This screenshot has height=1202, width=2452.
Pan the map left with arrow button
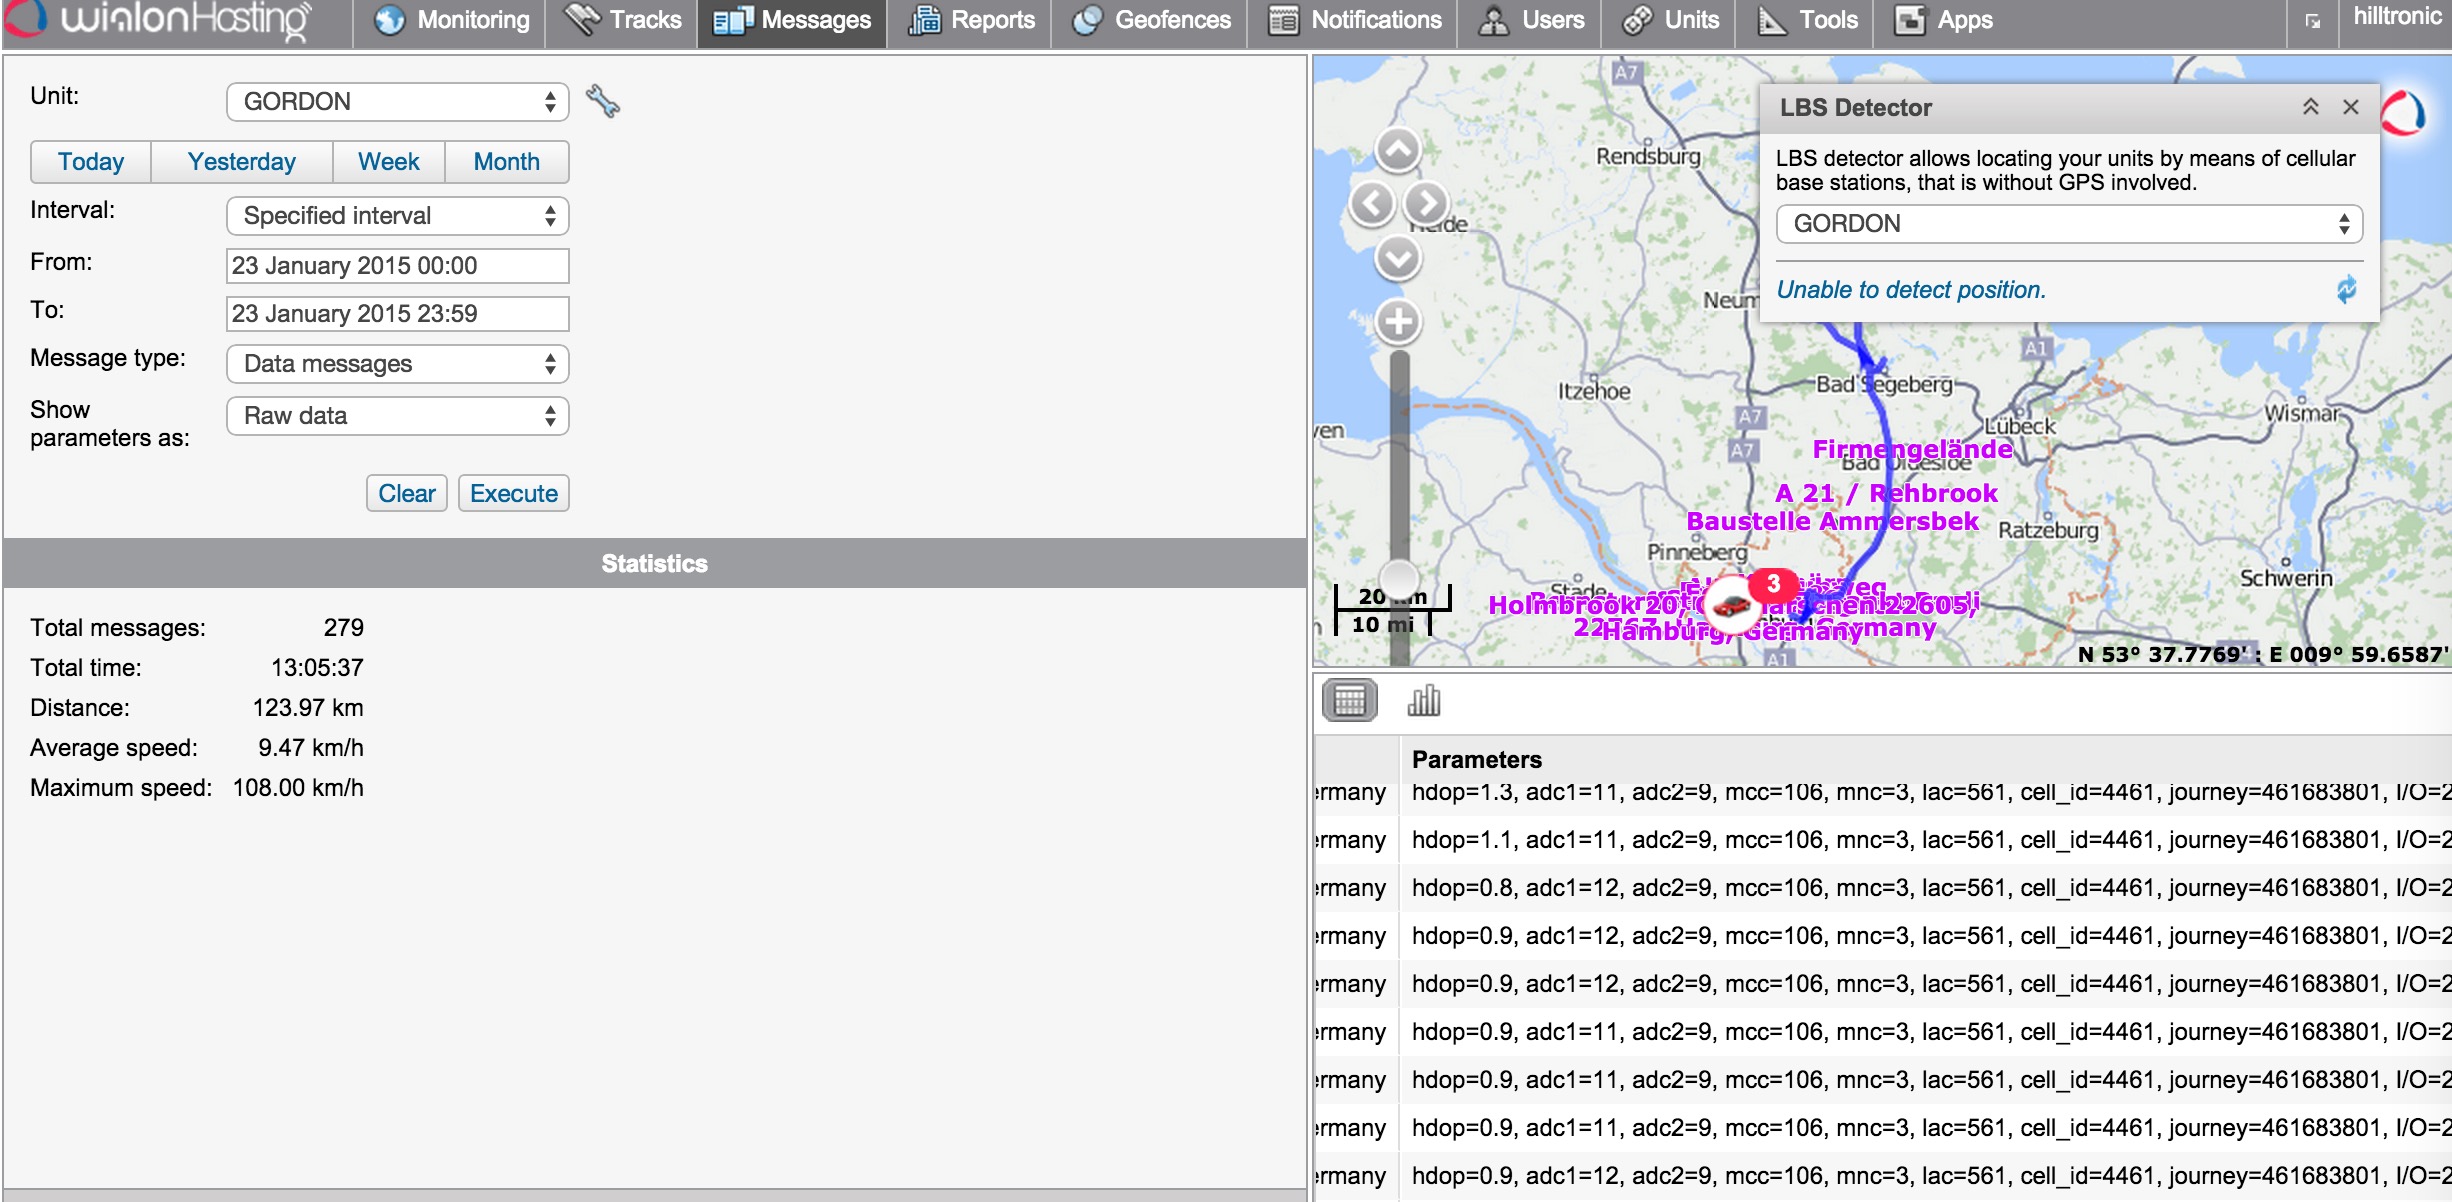pos(1371,204)
